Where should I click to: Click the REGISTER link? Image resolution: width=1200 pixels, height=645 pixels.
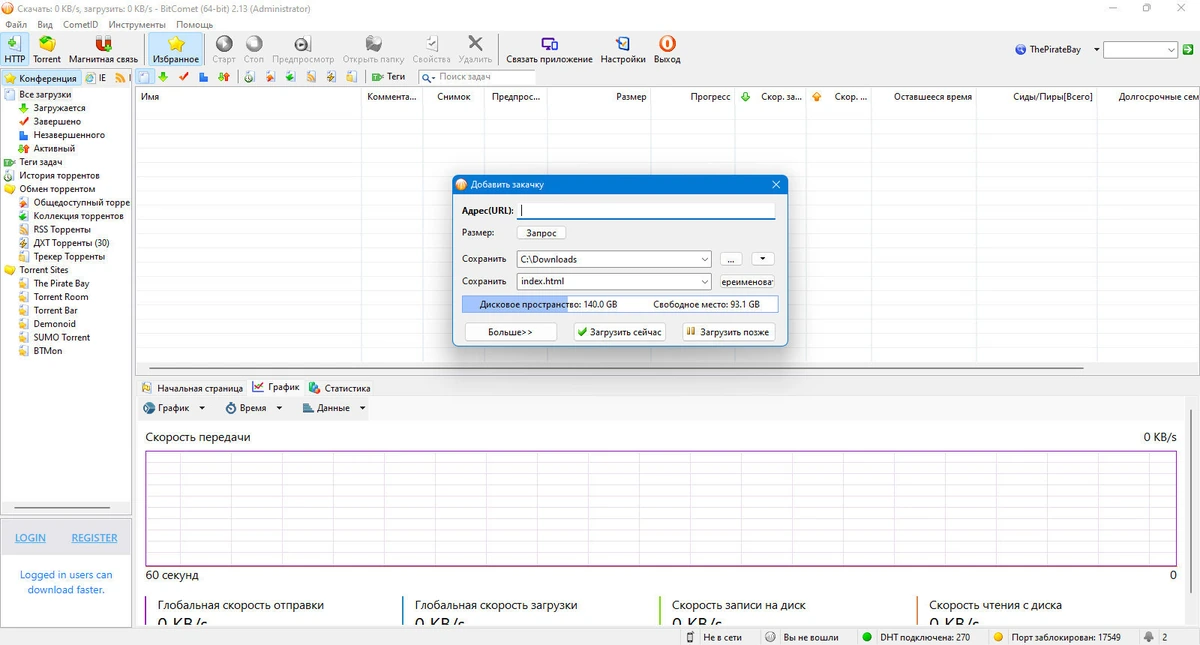point(94,538)
